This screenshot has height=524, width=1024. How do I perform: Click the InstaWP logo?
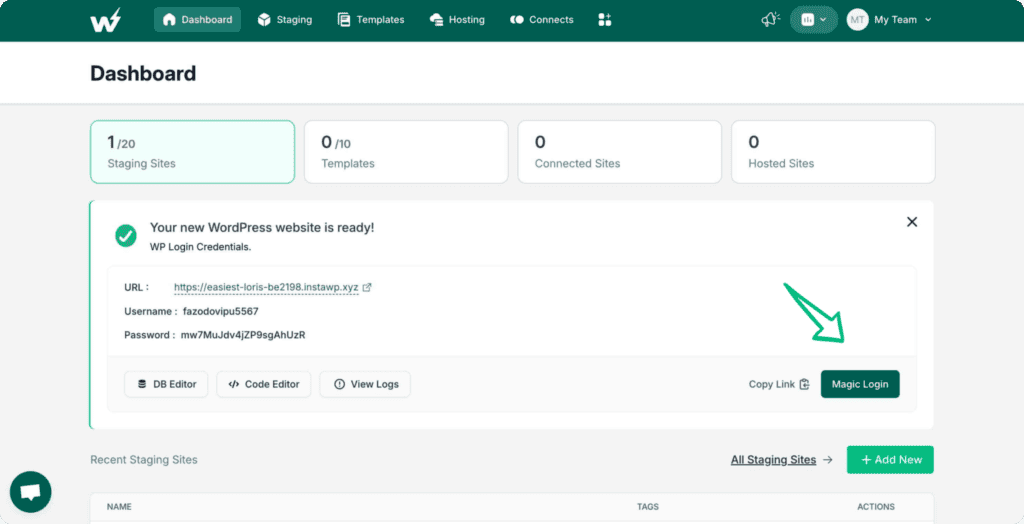[x=105, y=20]
